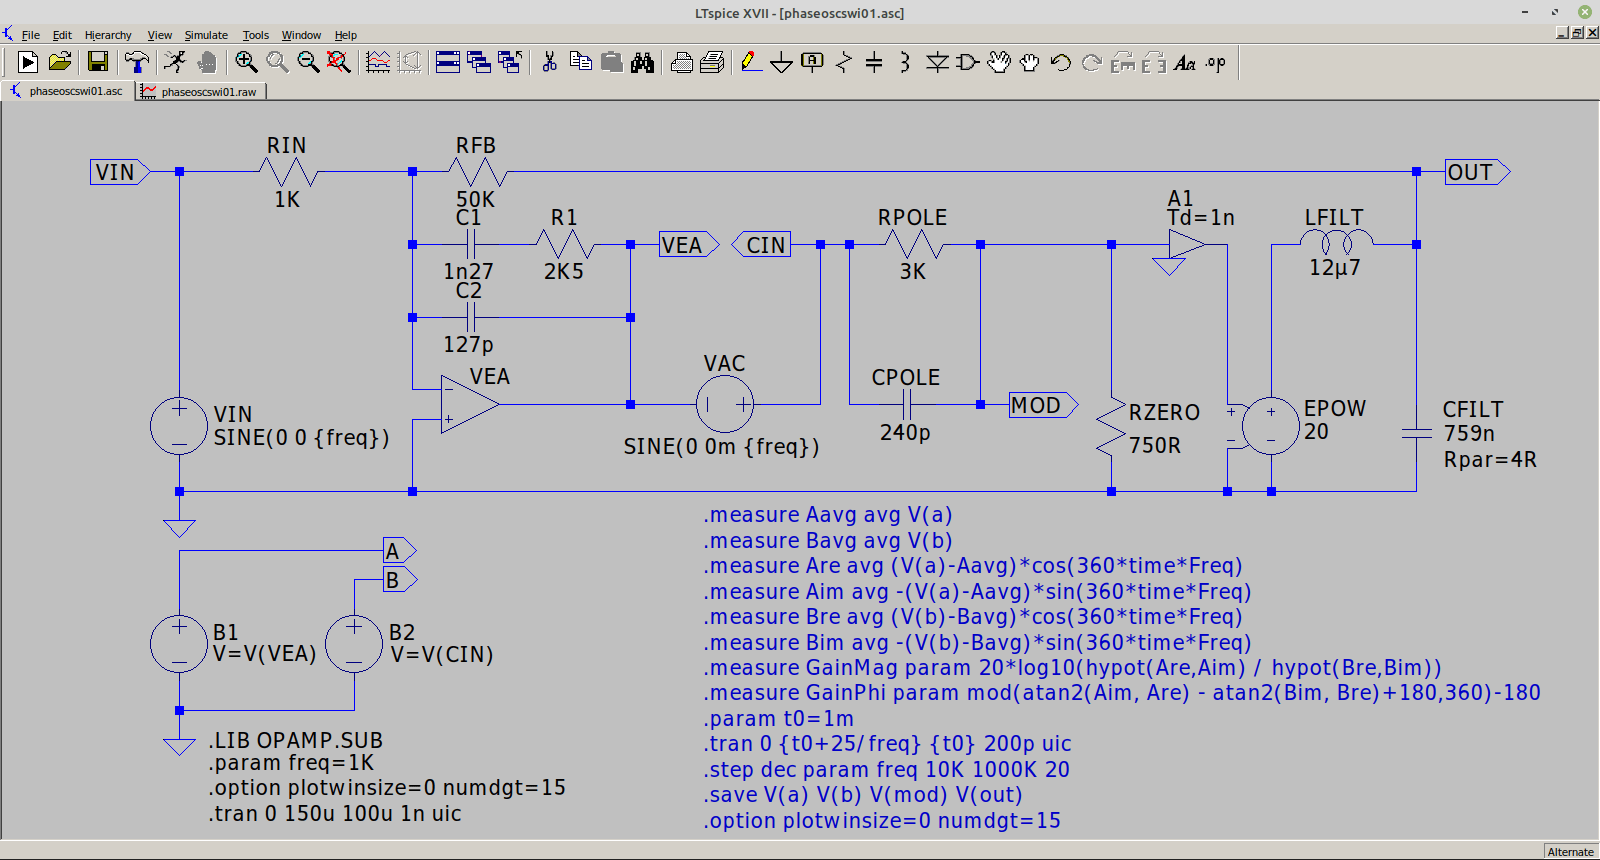Open the Component gate-symbol picker
This screenshot has height=860, width=1600.
coord(967,62)
